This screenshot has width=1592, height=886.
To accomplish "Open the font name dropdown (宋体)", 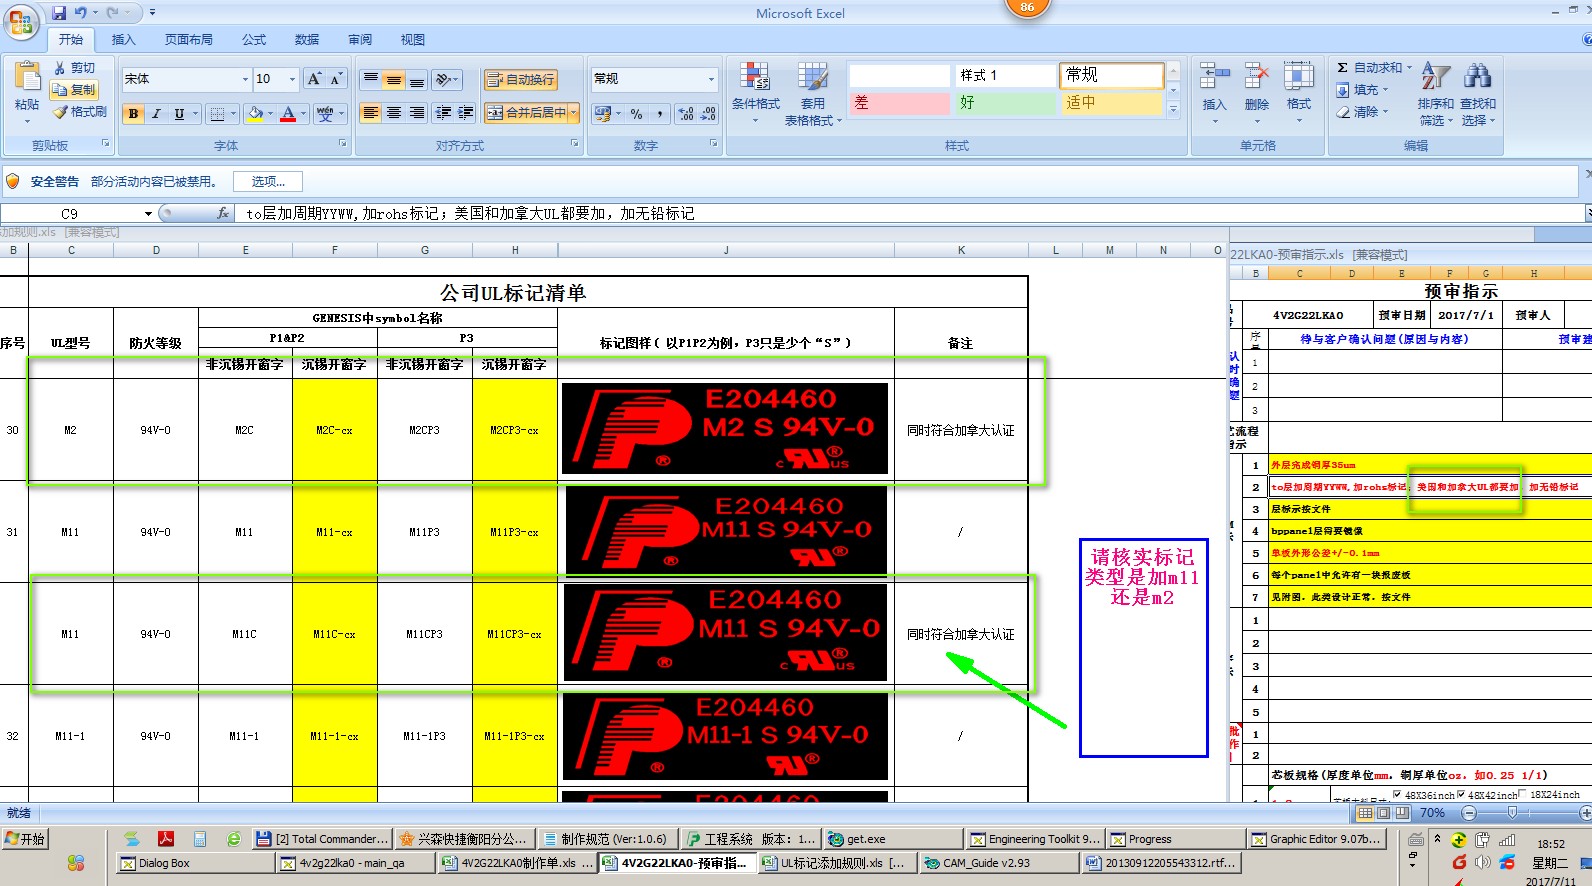I will (x=245, y=79).
